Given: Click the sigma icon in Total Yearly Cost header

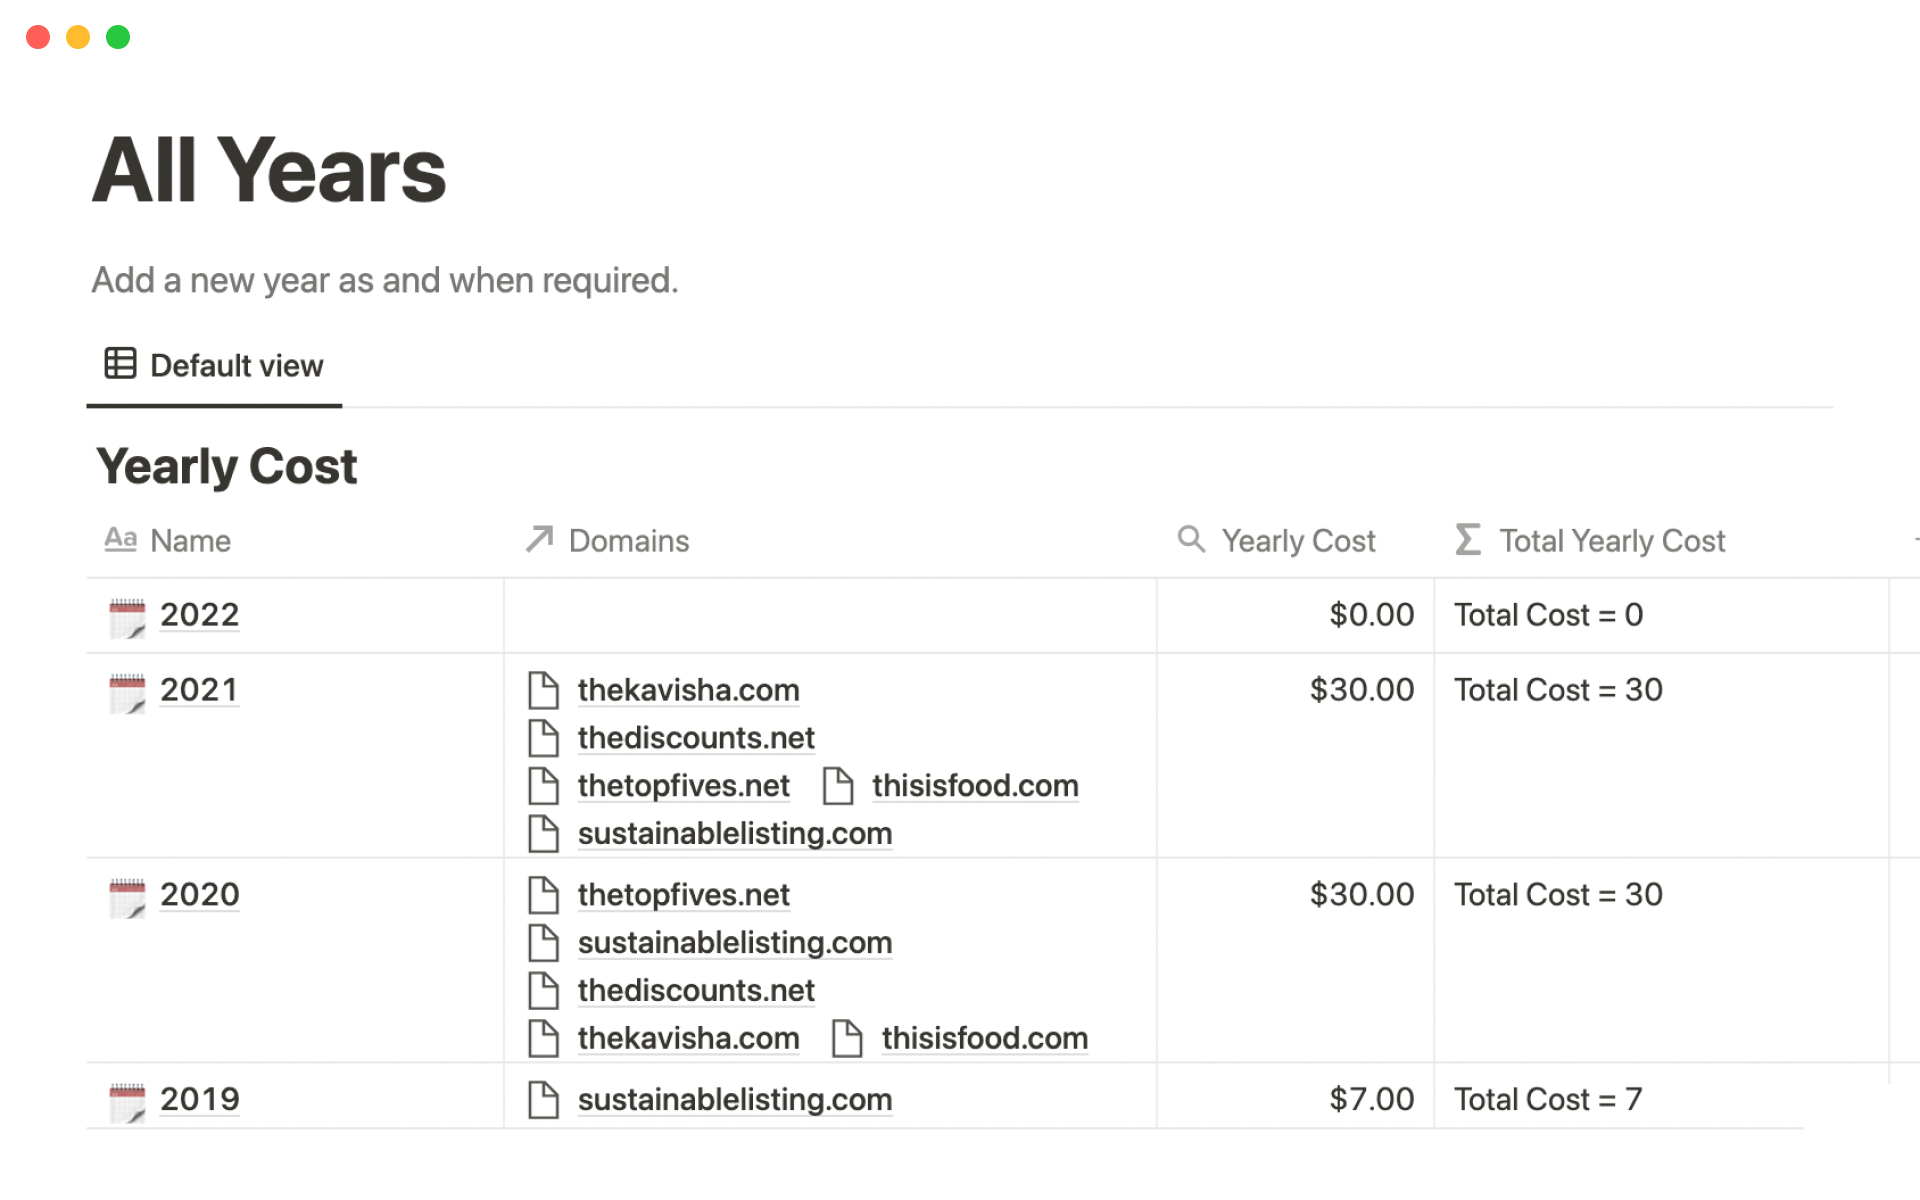Looking at the screenshot, I should click(1467, 540).
